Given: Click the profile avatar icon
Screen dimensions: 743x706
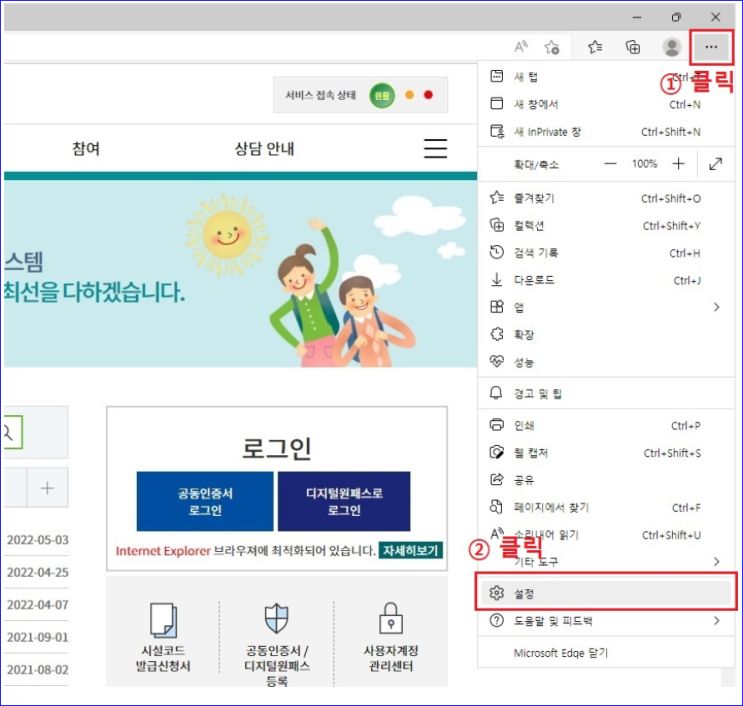Looking at the screenshot, I should coord(671,47).
